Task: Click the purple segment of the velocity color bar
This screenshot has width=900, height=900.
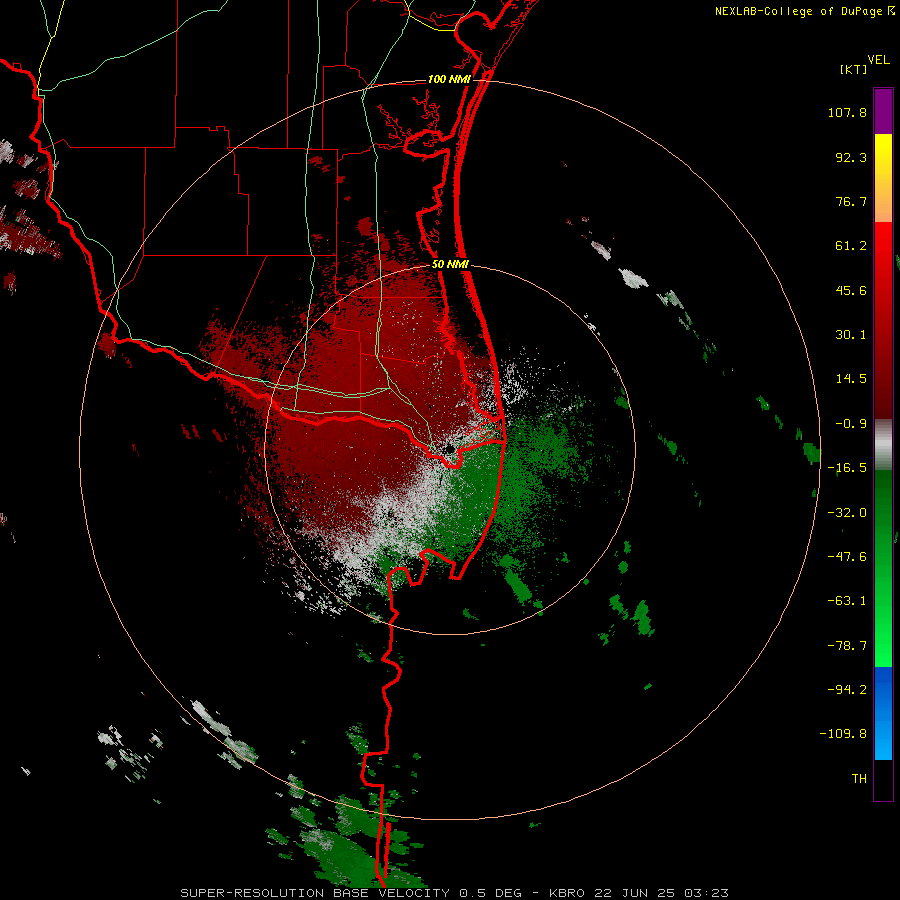Action: point(883,111)
